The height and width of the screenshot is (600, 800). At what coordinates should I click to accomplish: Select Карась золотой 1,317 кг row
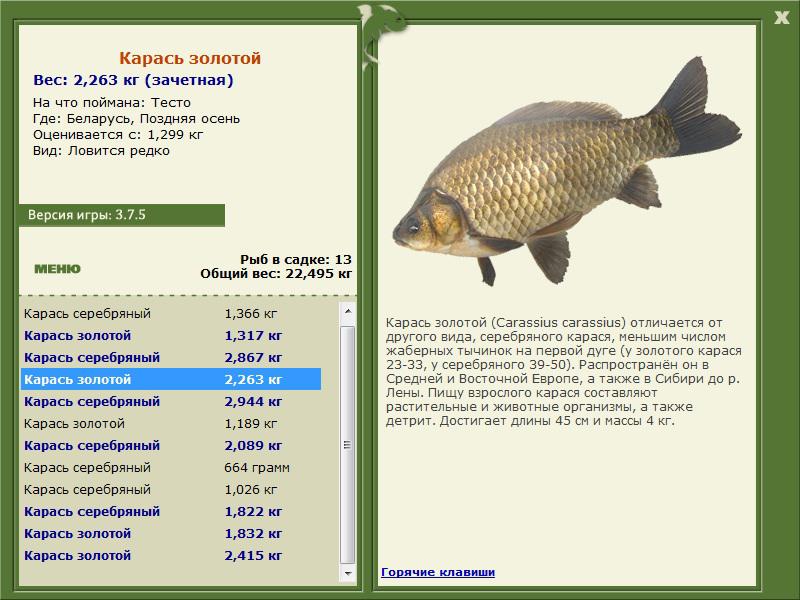coord(171,335)
